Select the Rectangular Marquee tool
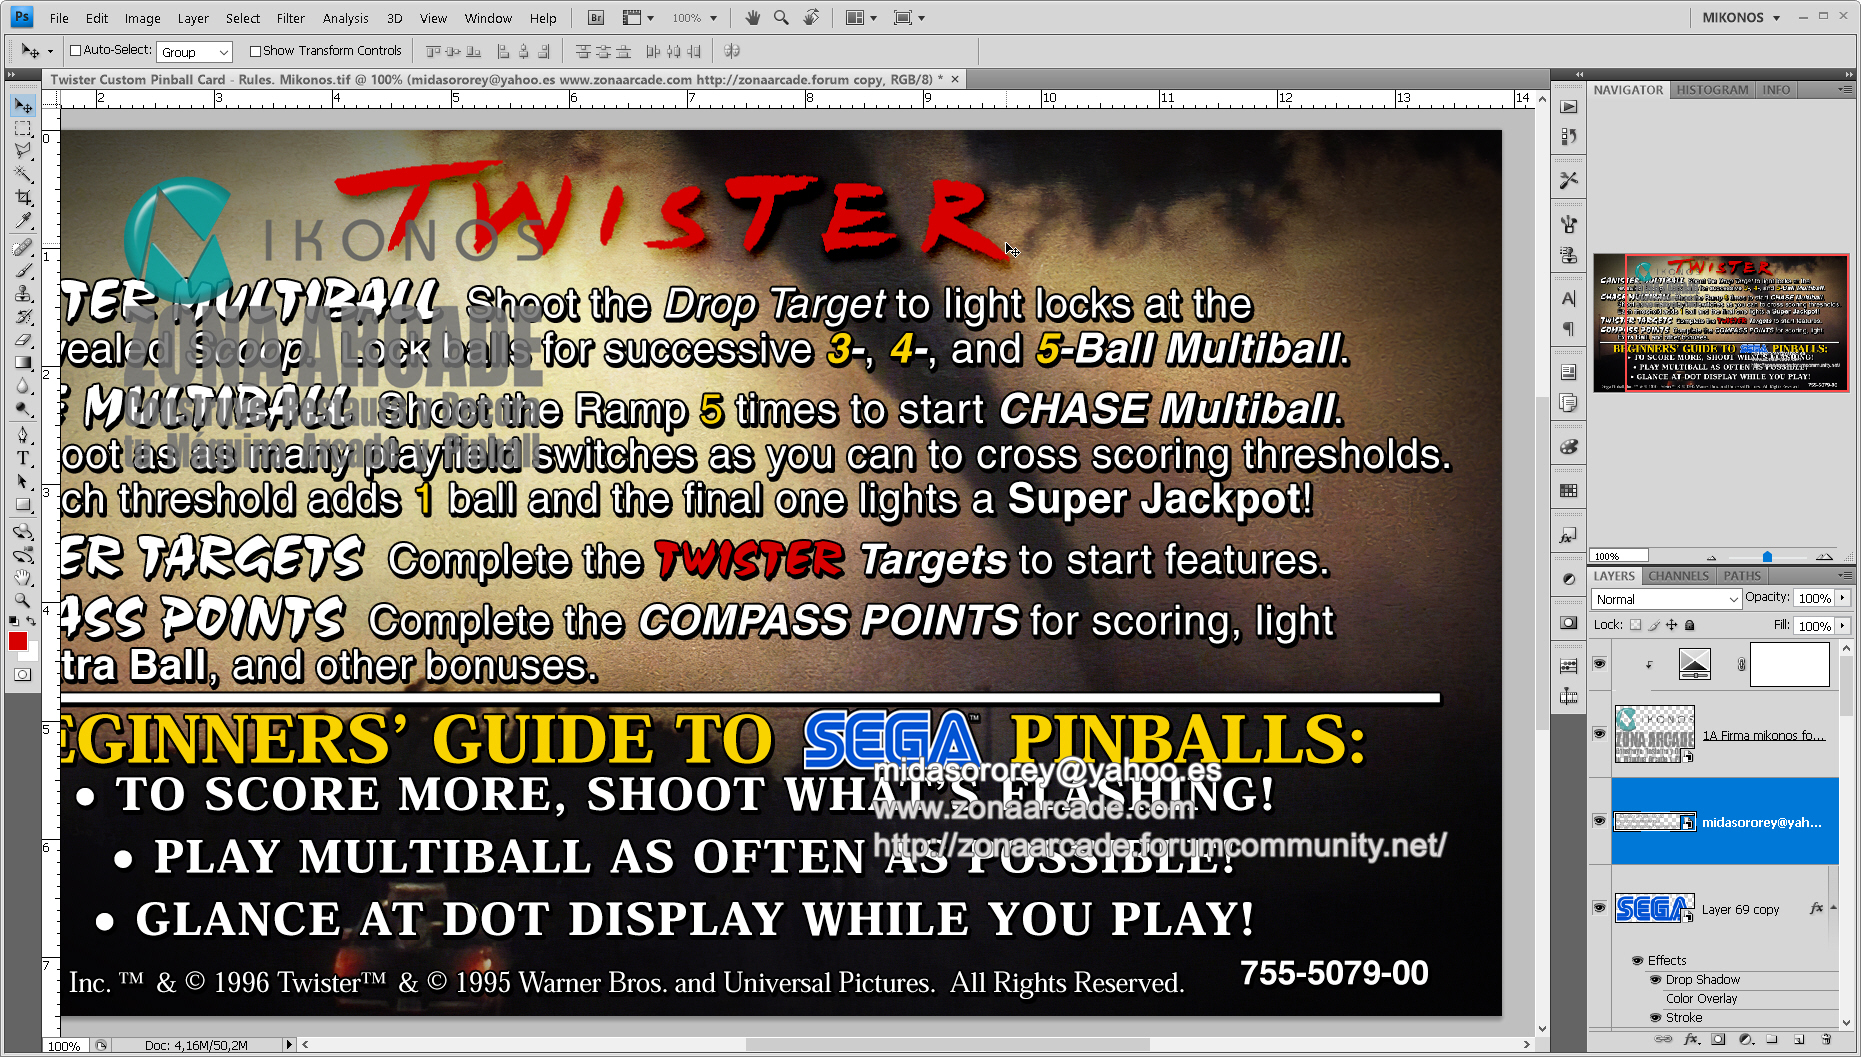This screenshot has height=1057, width=1861. pos(23,128)
